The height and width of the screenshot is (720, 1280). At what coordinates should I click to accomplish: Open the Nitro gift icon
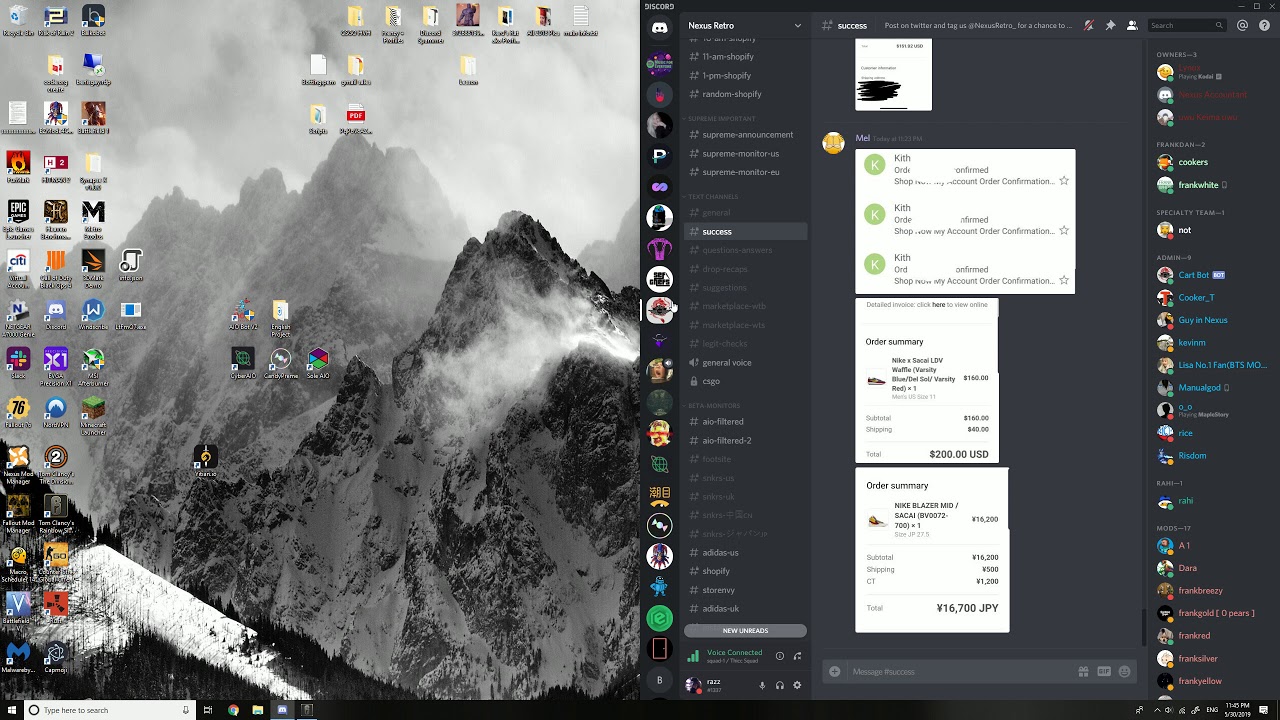coord(1083,672)
